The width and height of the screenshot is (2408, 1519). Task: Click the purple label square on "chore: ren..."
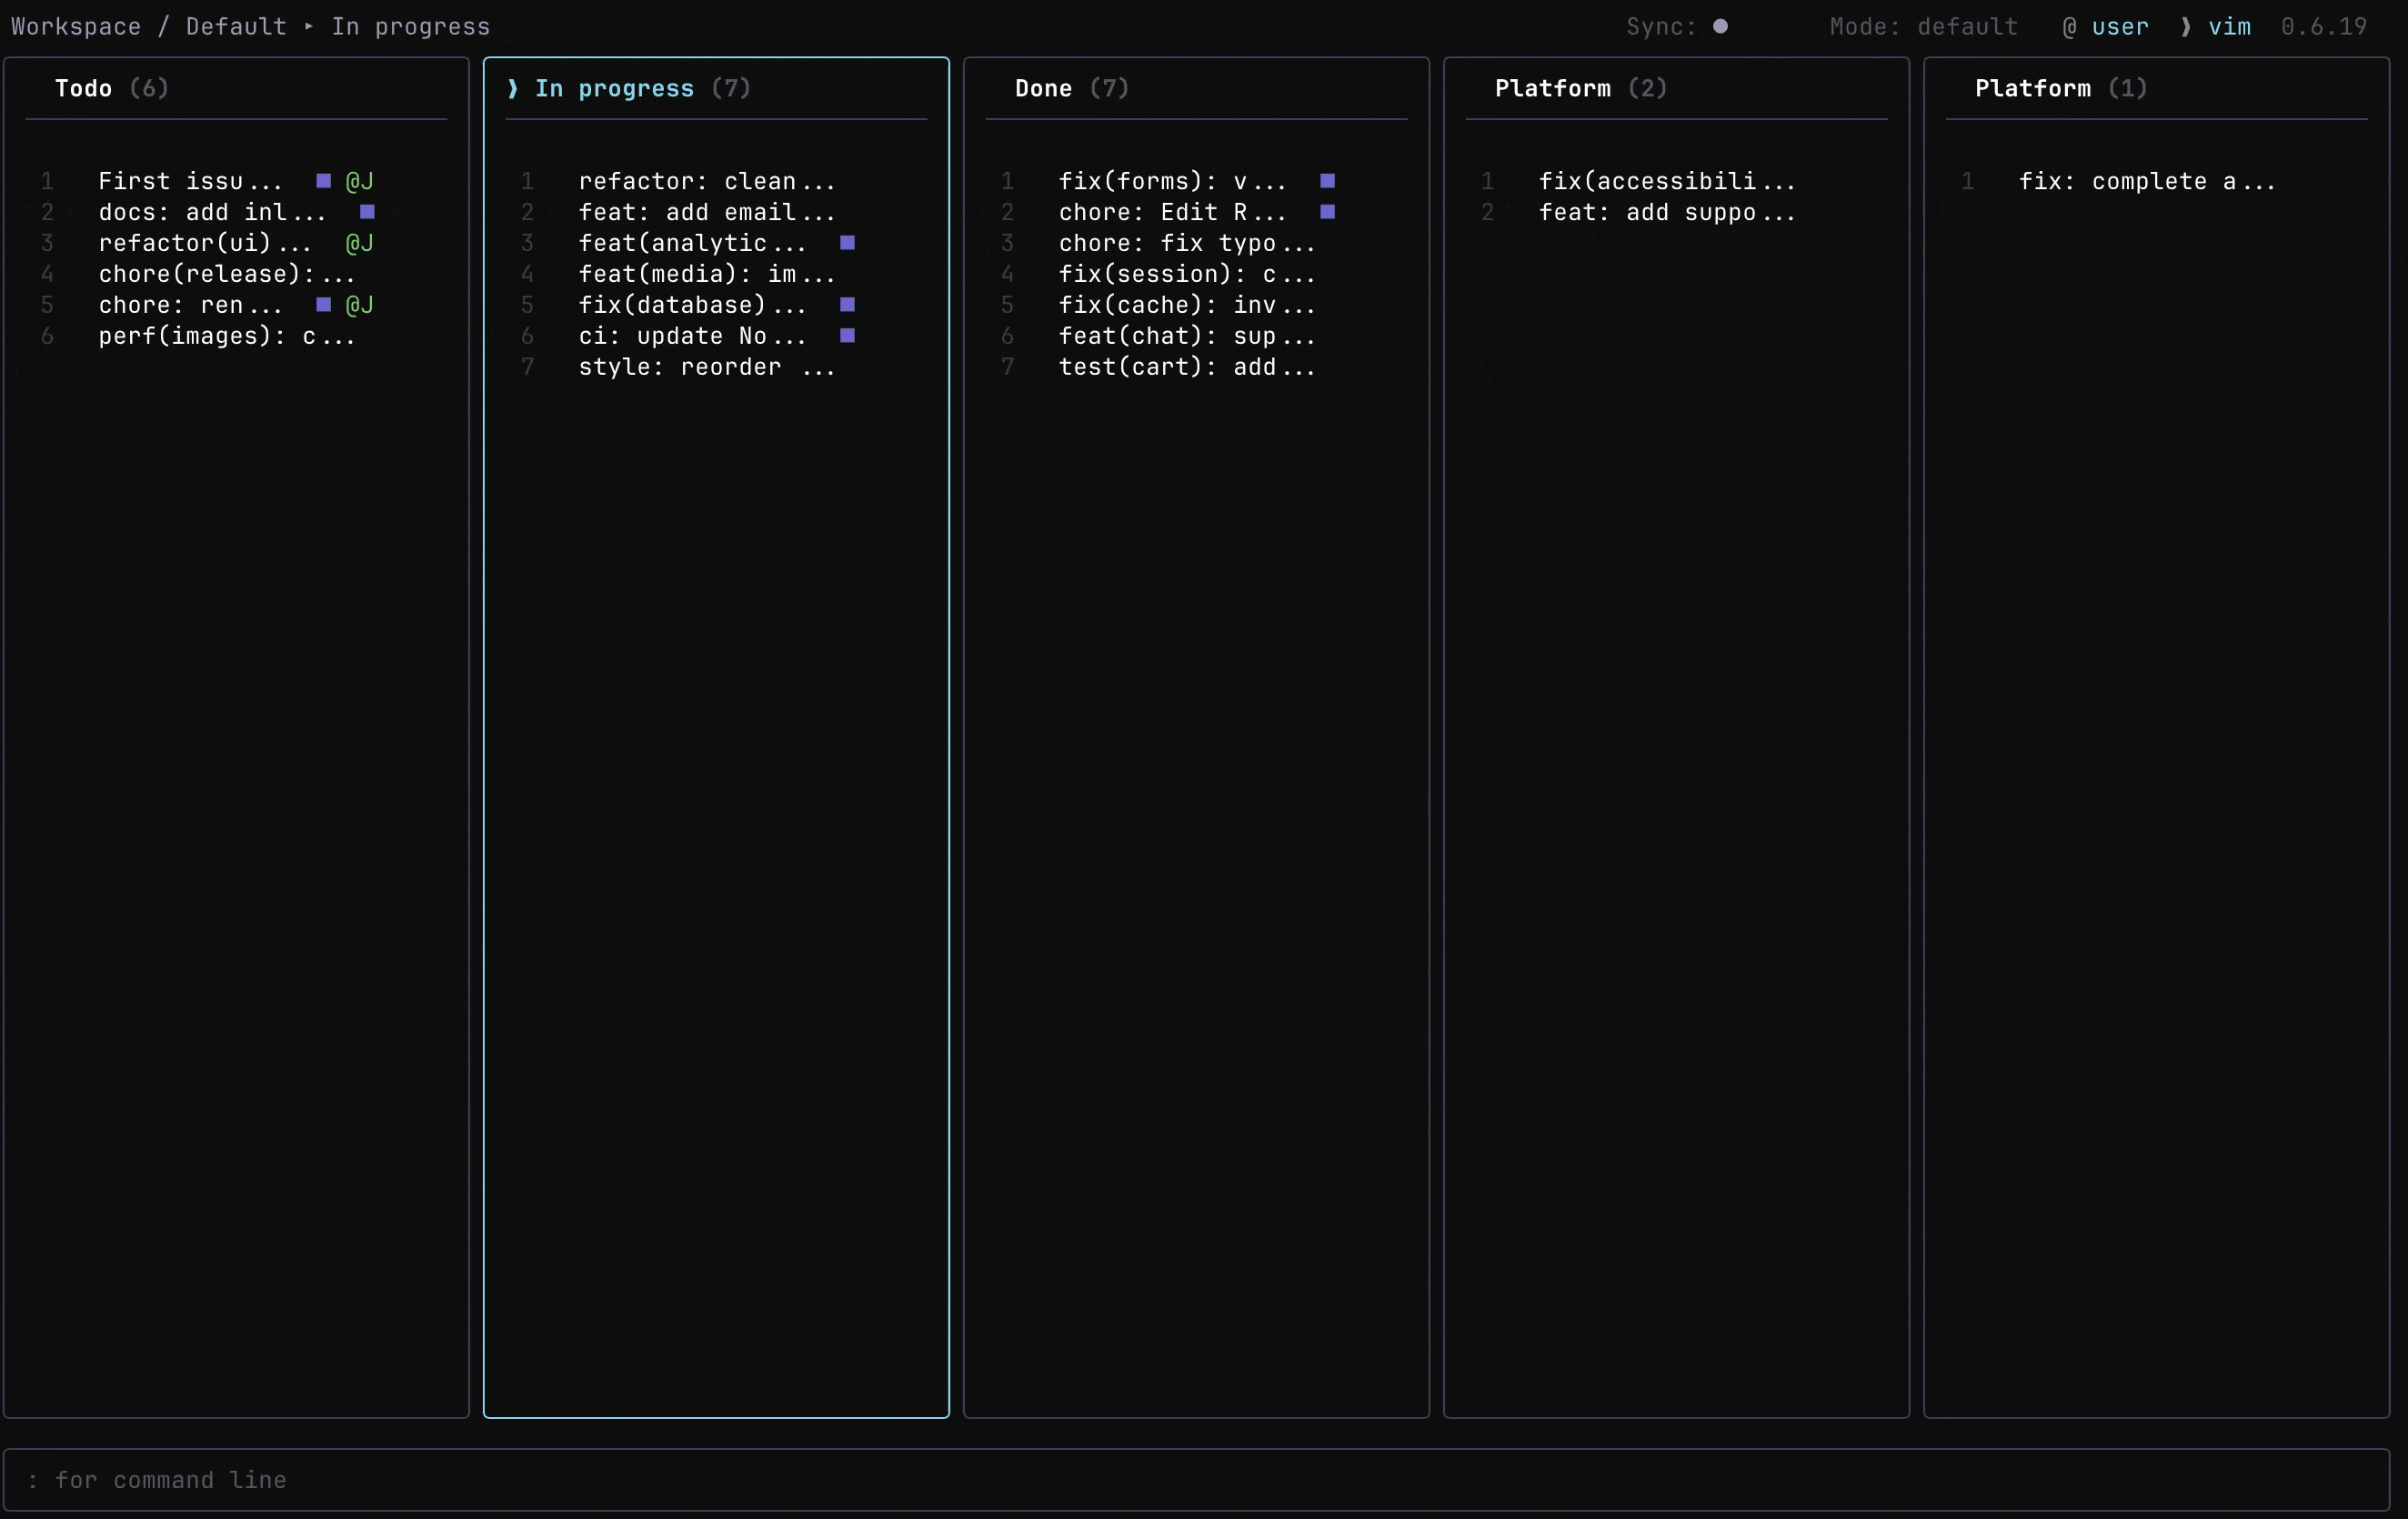[x=323, y=305]
